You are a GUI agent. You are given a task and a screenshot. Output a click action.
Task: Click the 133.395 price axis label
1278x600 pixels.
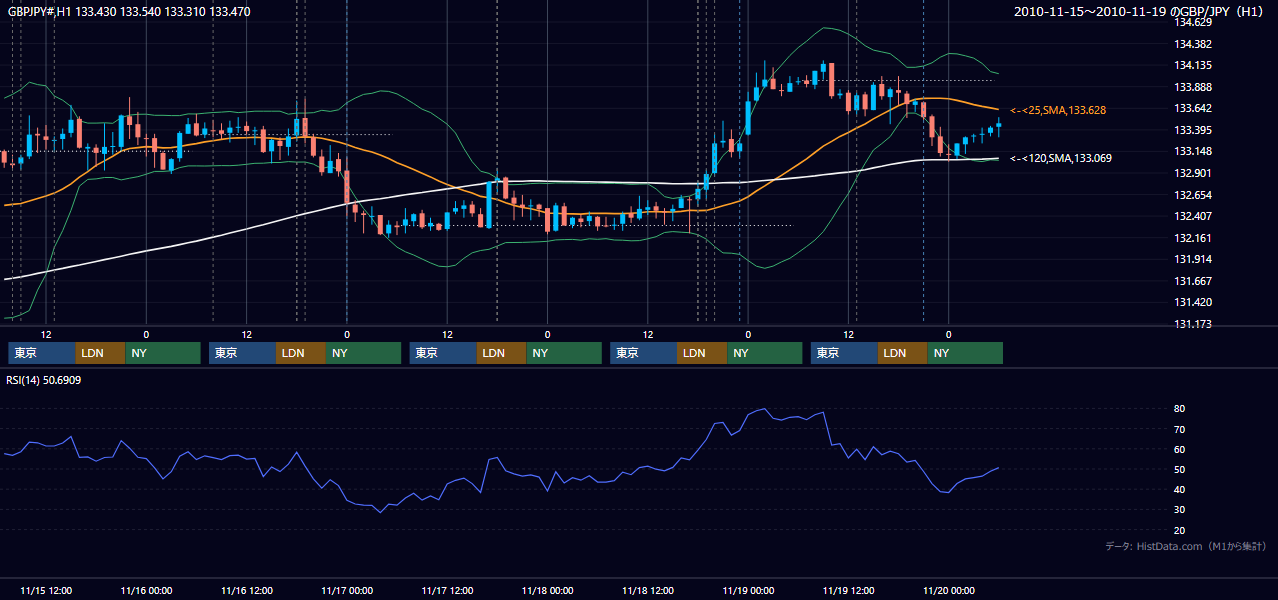pos(1193,130)
